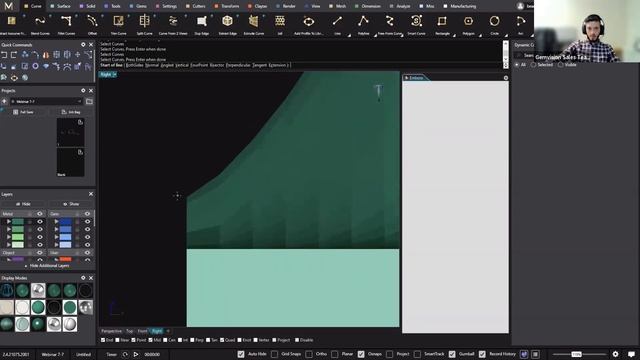This screenshot has height=360, width=640.
Task: Click the Extract Edge tool
Action: point(227,24)
